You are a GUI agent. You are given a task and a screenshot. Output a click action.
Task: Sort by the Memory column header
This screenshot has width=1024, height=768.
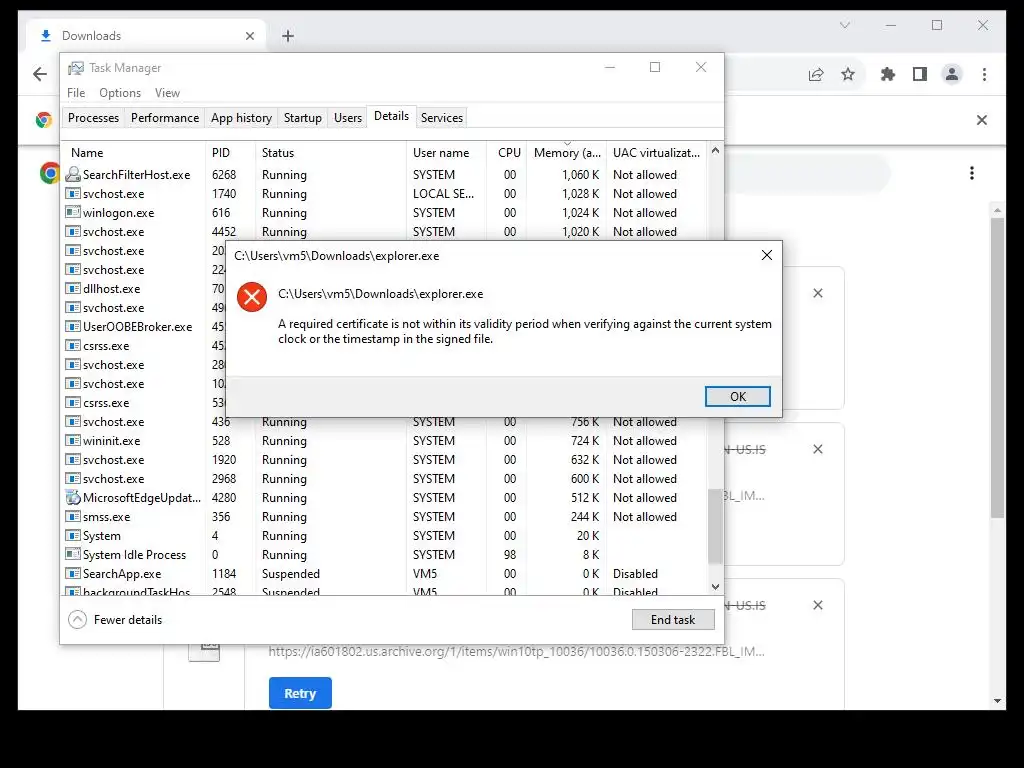coord(567,153)
